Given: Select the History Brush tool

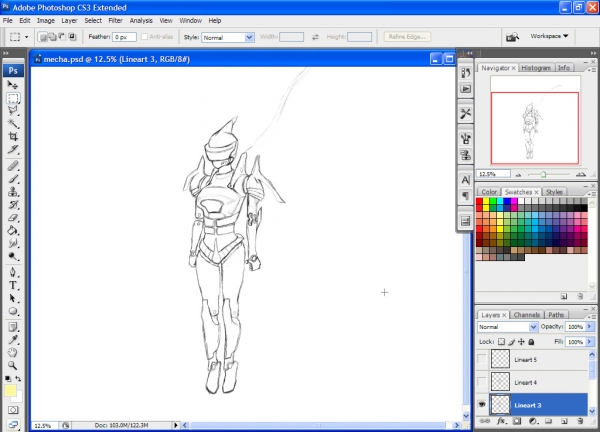Looking at the screenshot, I should tap(13, 204).
